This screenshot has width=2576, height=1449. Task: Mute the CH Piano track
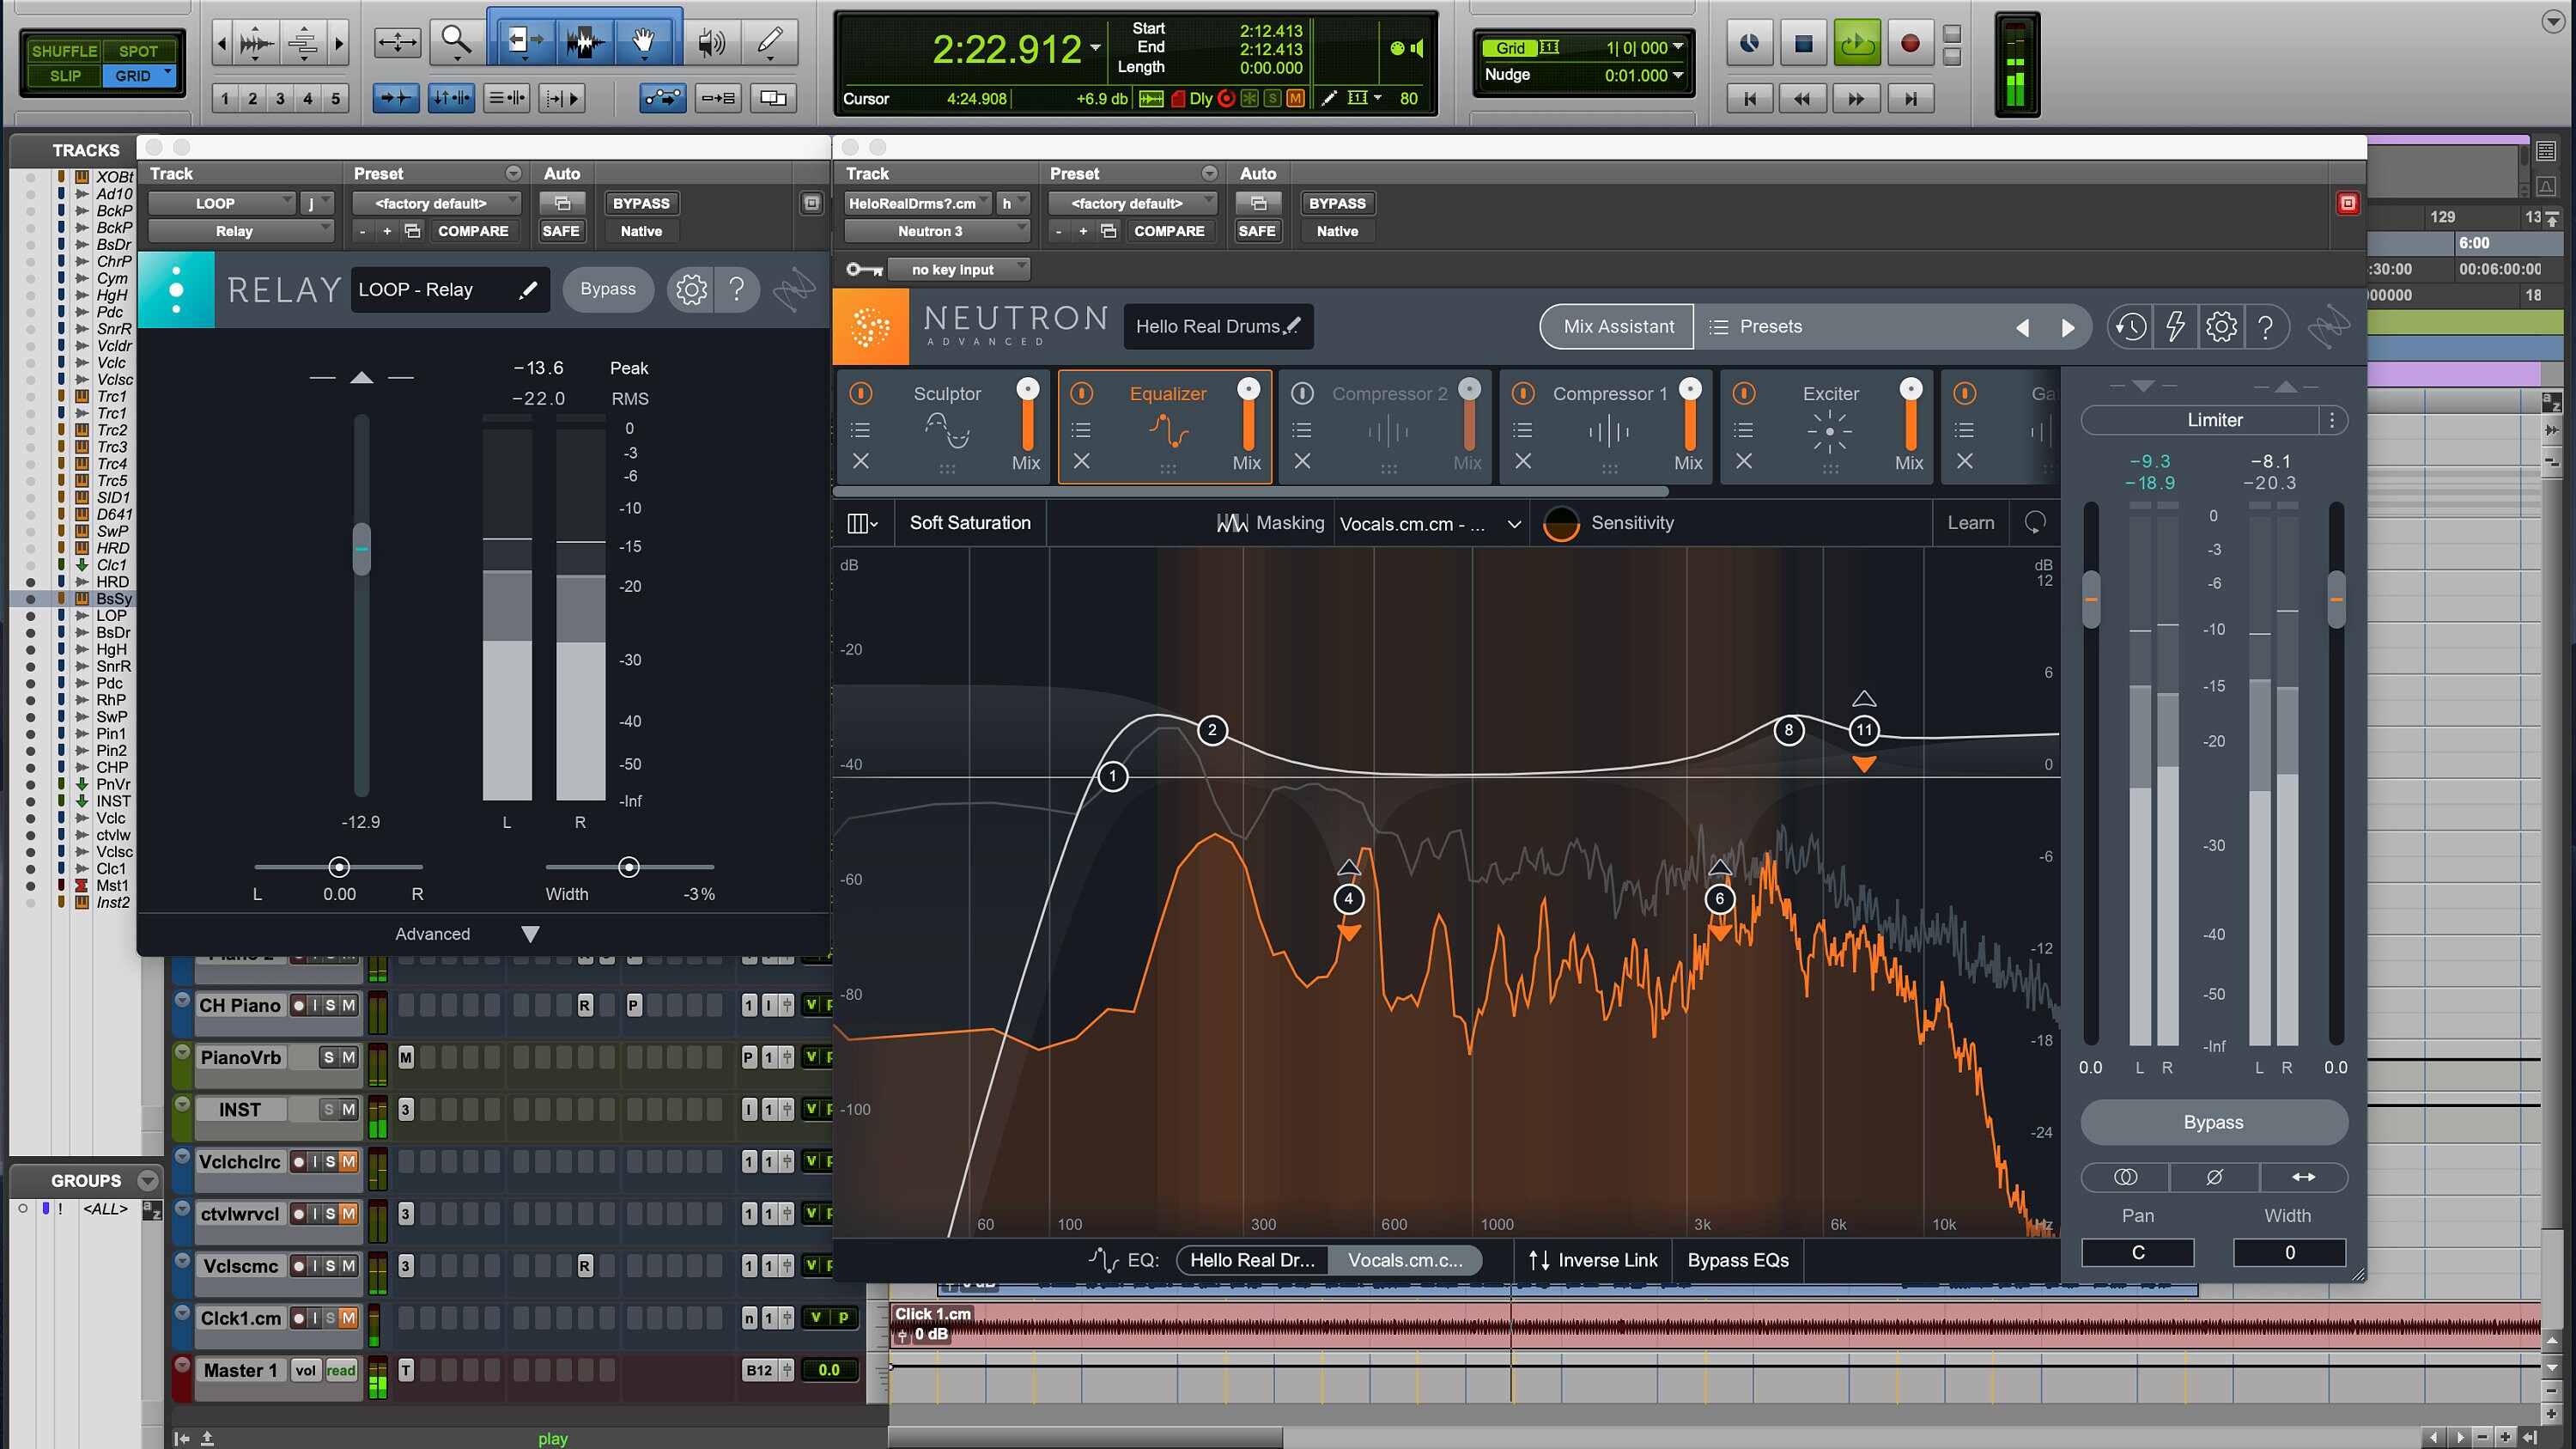348,1005
